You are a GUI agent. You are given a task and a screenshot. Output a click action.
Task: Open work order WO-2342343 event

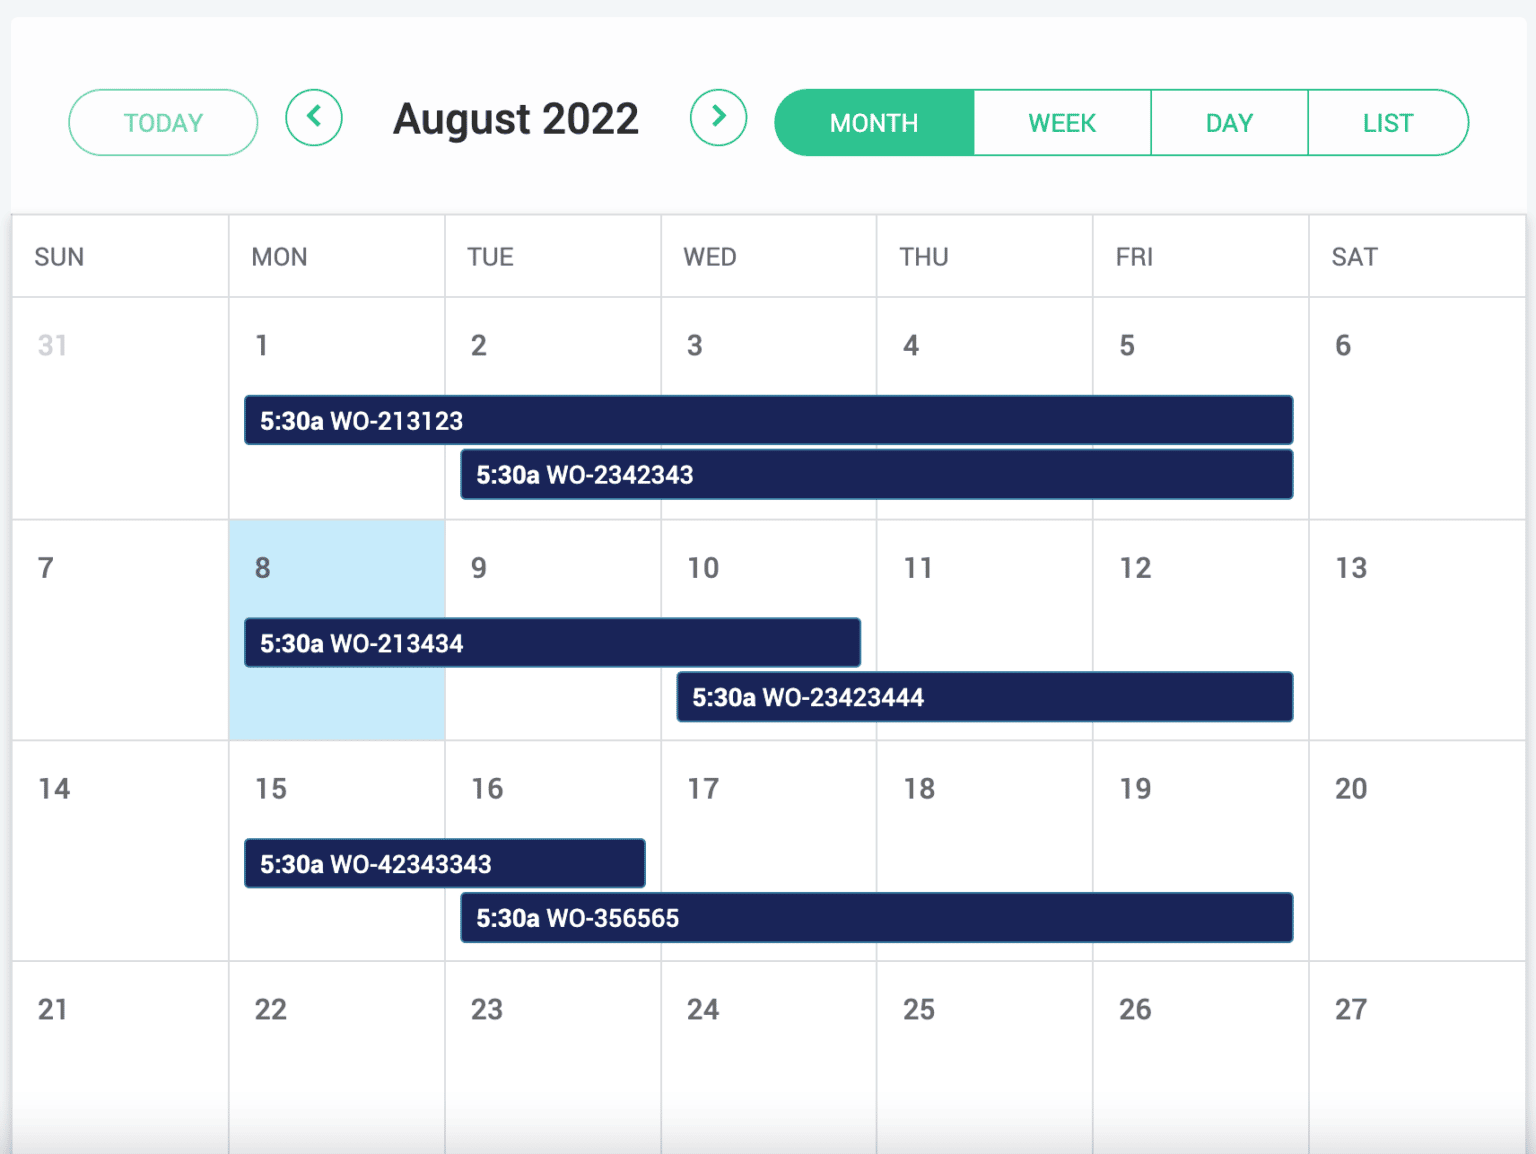pyautogui.click(x=876, y=475)
